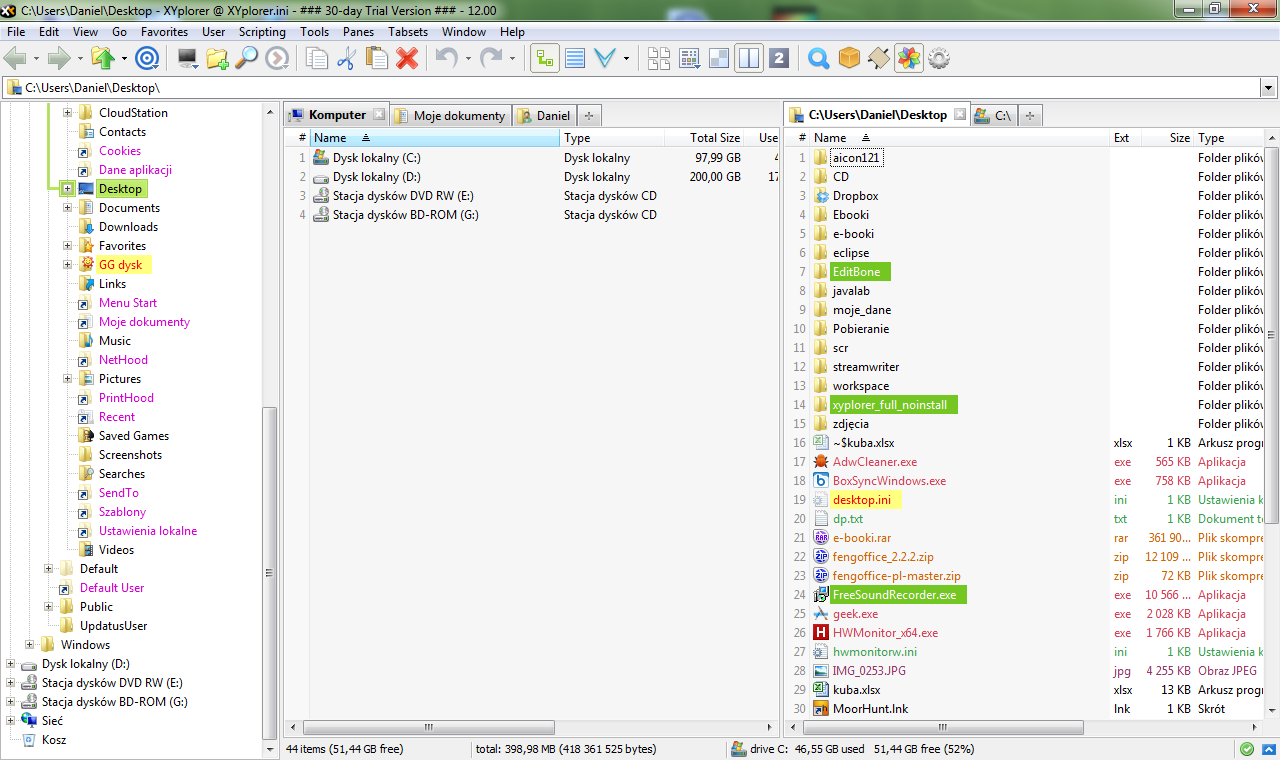Viewport: 1280px width, 760px height.
Task: Click the Back arrow toolbar icon
Action: coord(16,59)
